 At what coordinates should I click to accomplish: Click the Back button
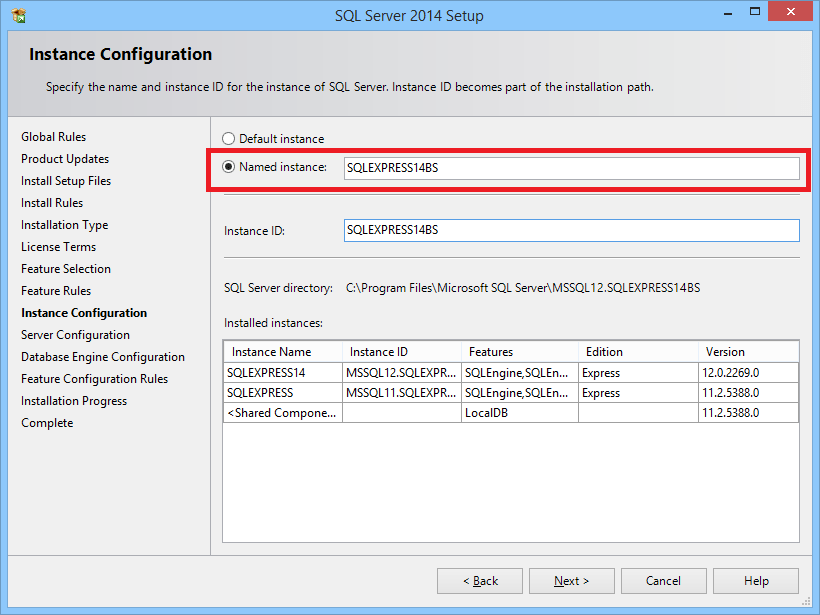(x=479, y=580)
